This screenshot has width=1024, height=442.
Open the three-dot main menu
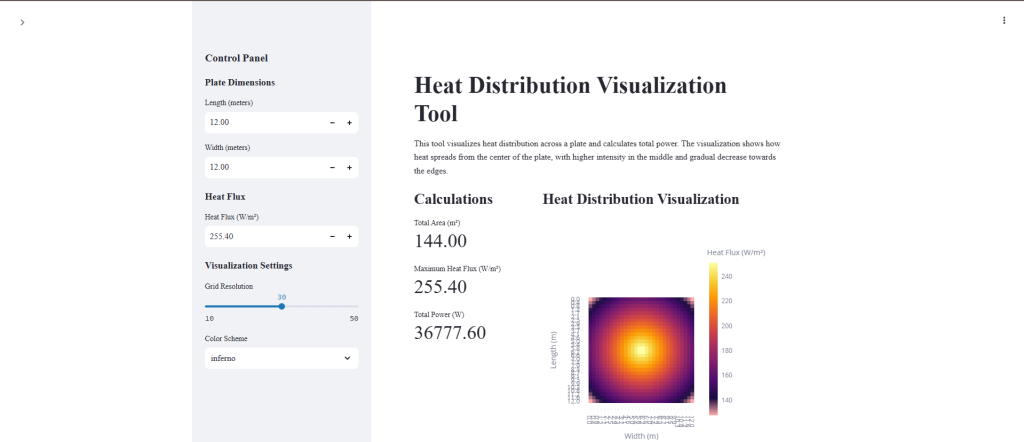tap(1003, 20)
